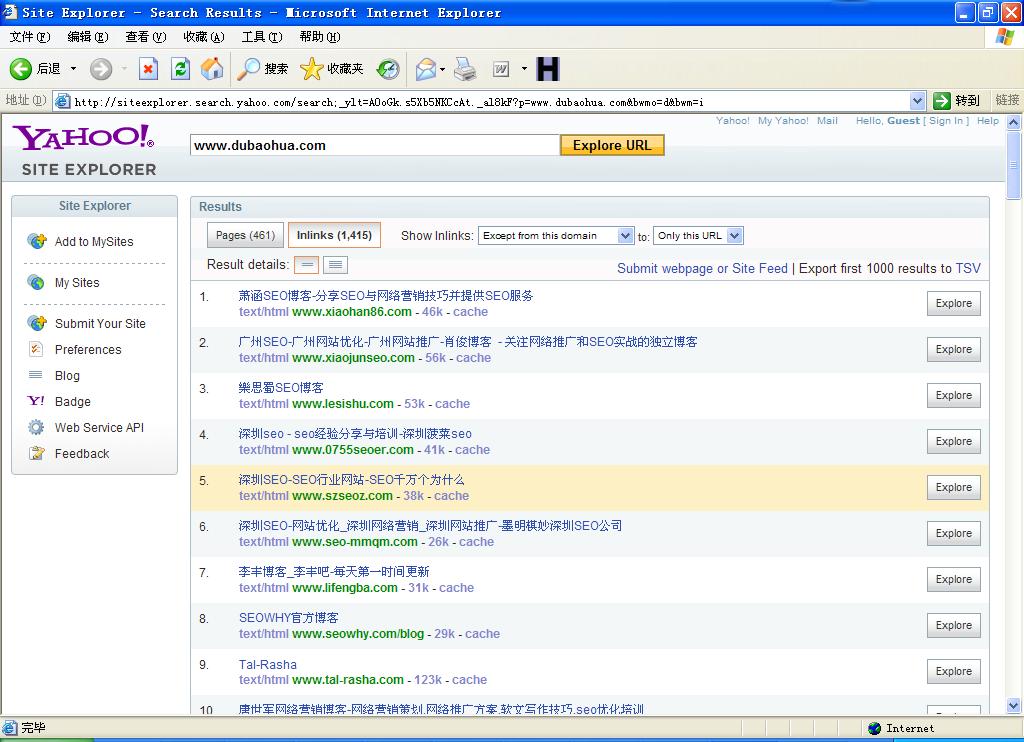This screenshot has height=742, width=1024.
Task: Click the My Sites globe icon
Action: tap(36, 282)
